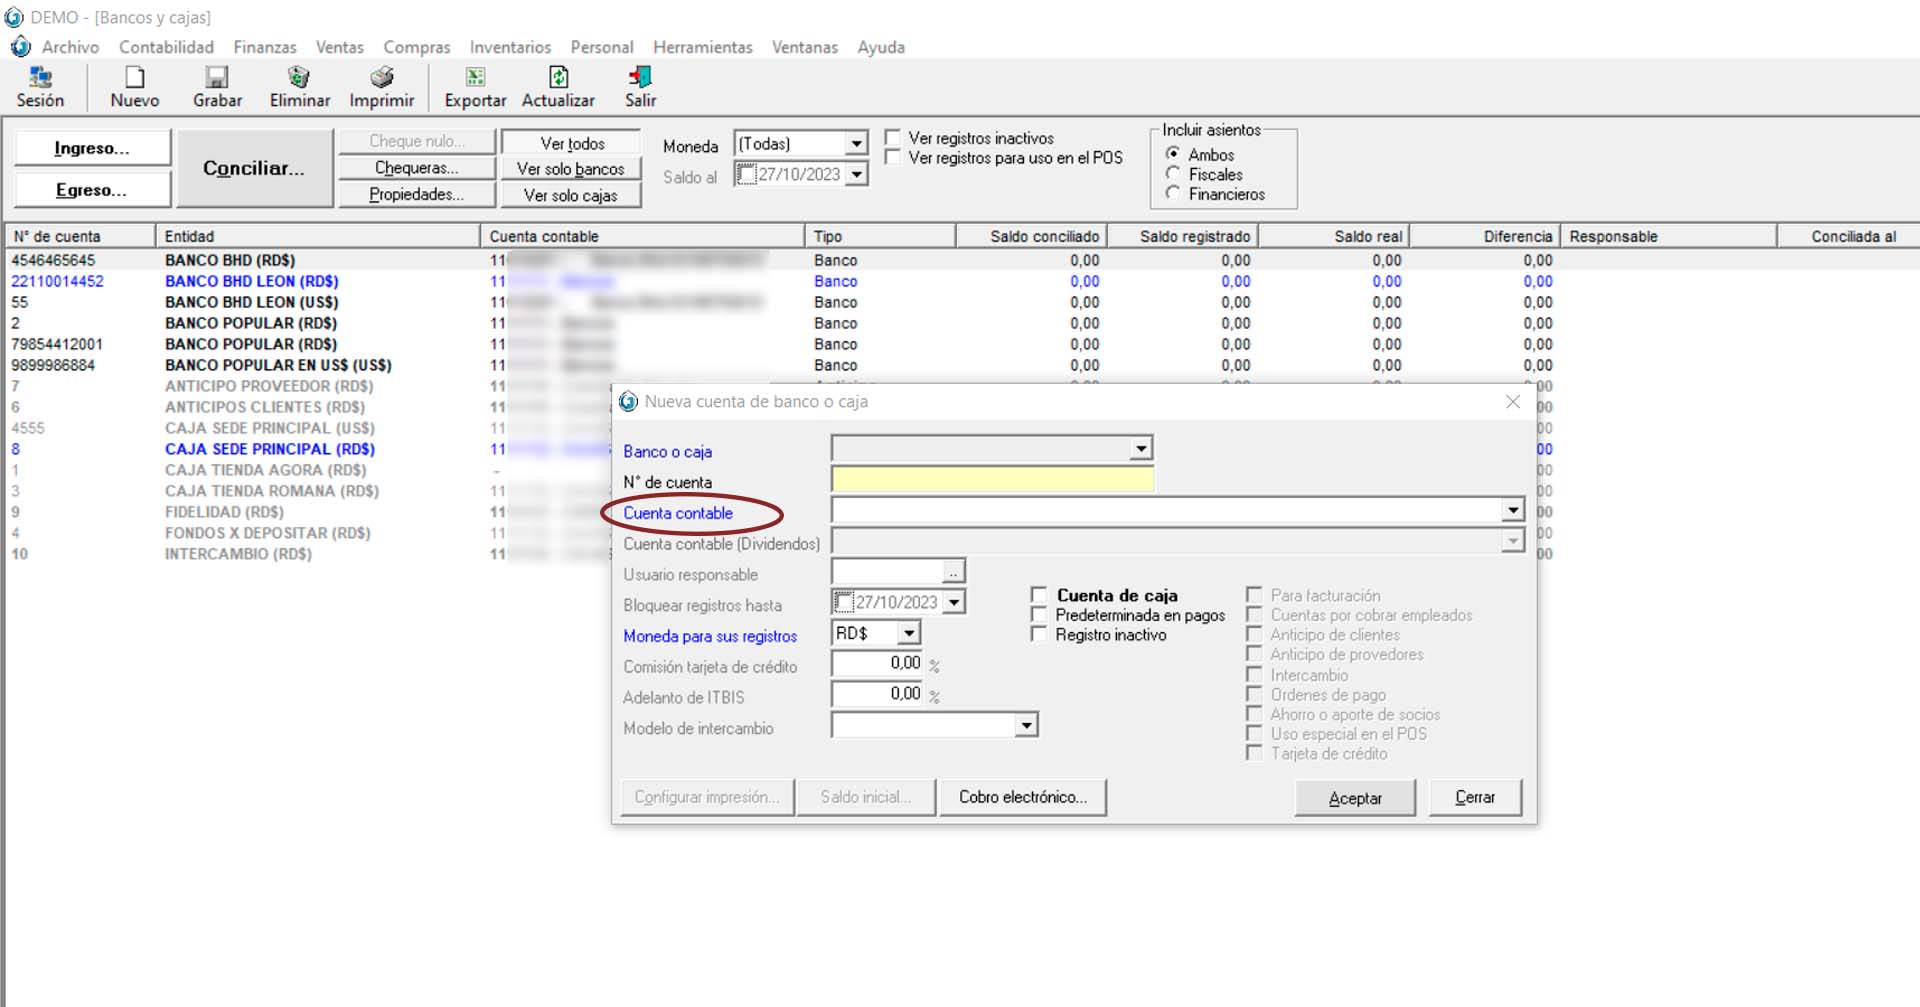Click the Nuevo document icon
This screenshot has width=1920, height=1007.
coord(134,78)
